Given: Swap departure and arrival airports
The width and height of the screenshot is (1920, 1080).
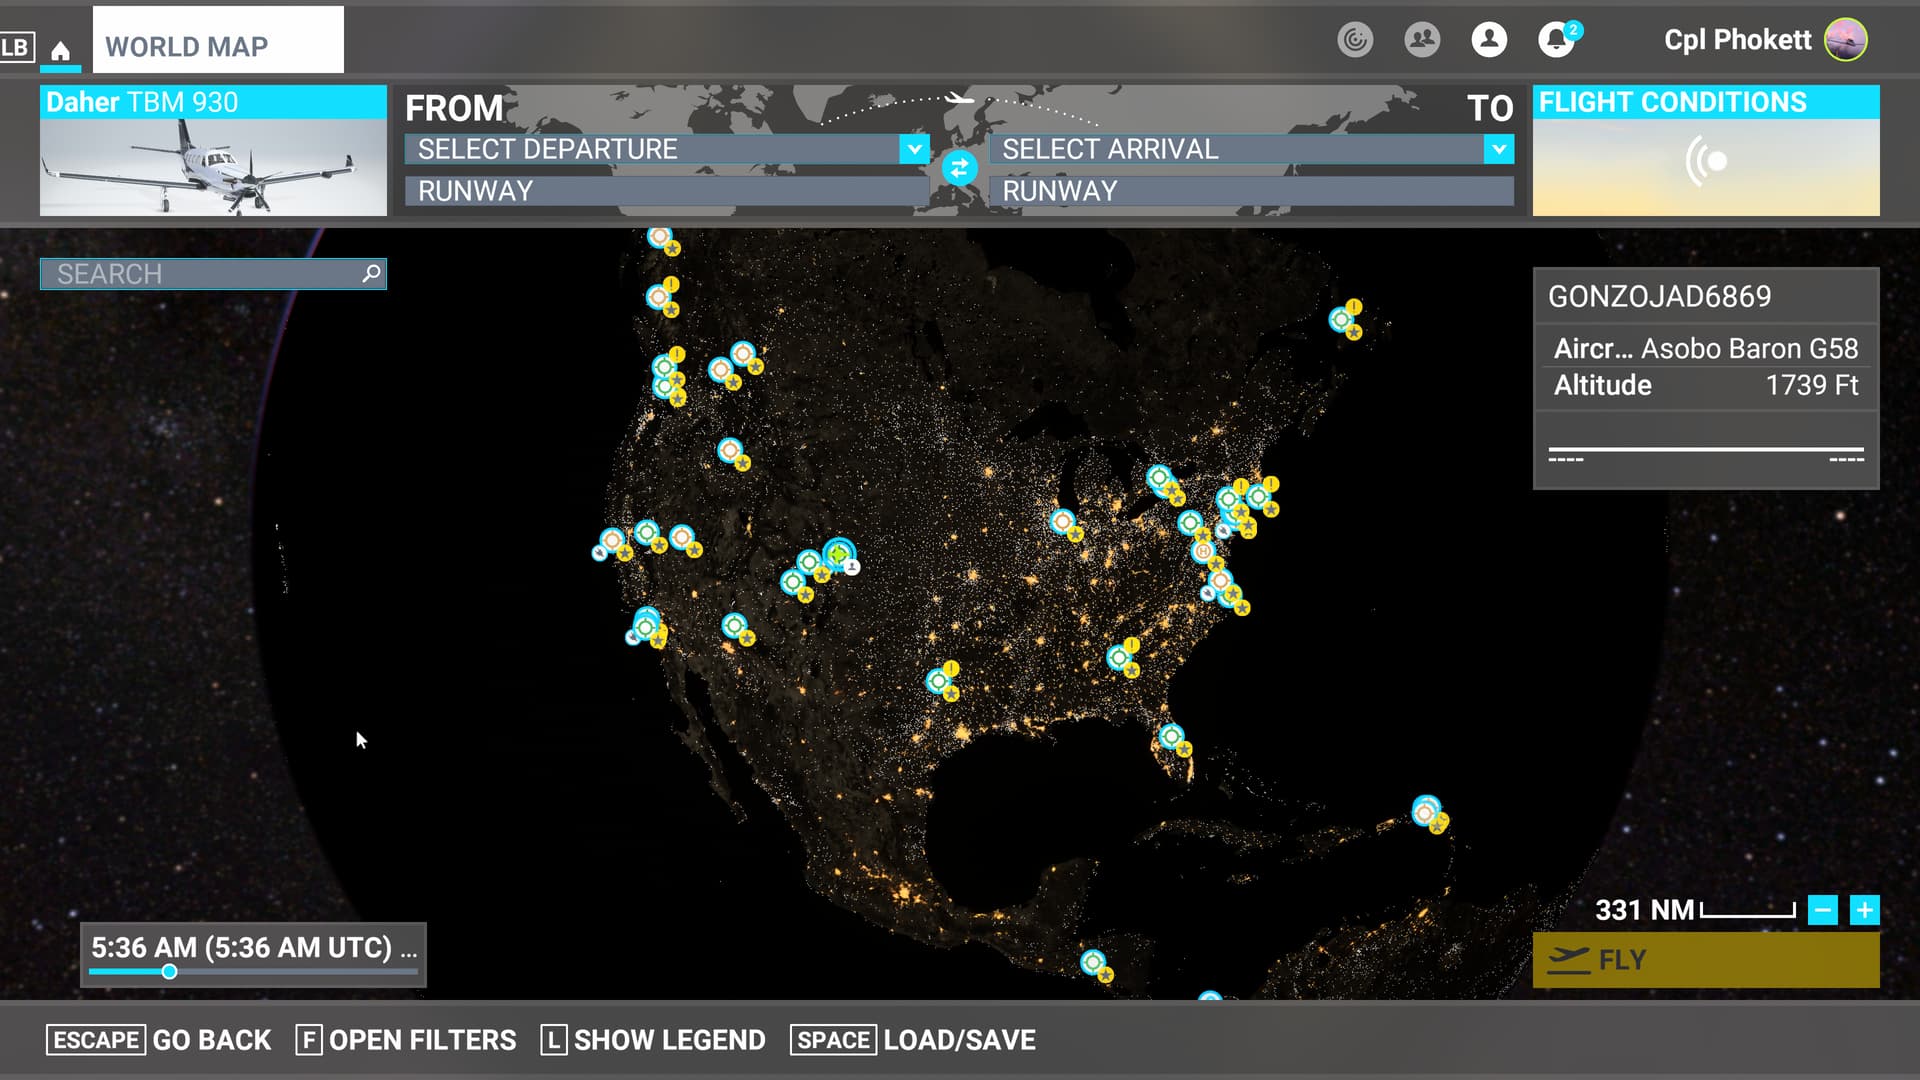Looking at the screenshot, I should [959, 168].
